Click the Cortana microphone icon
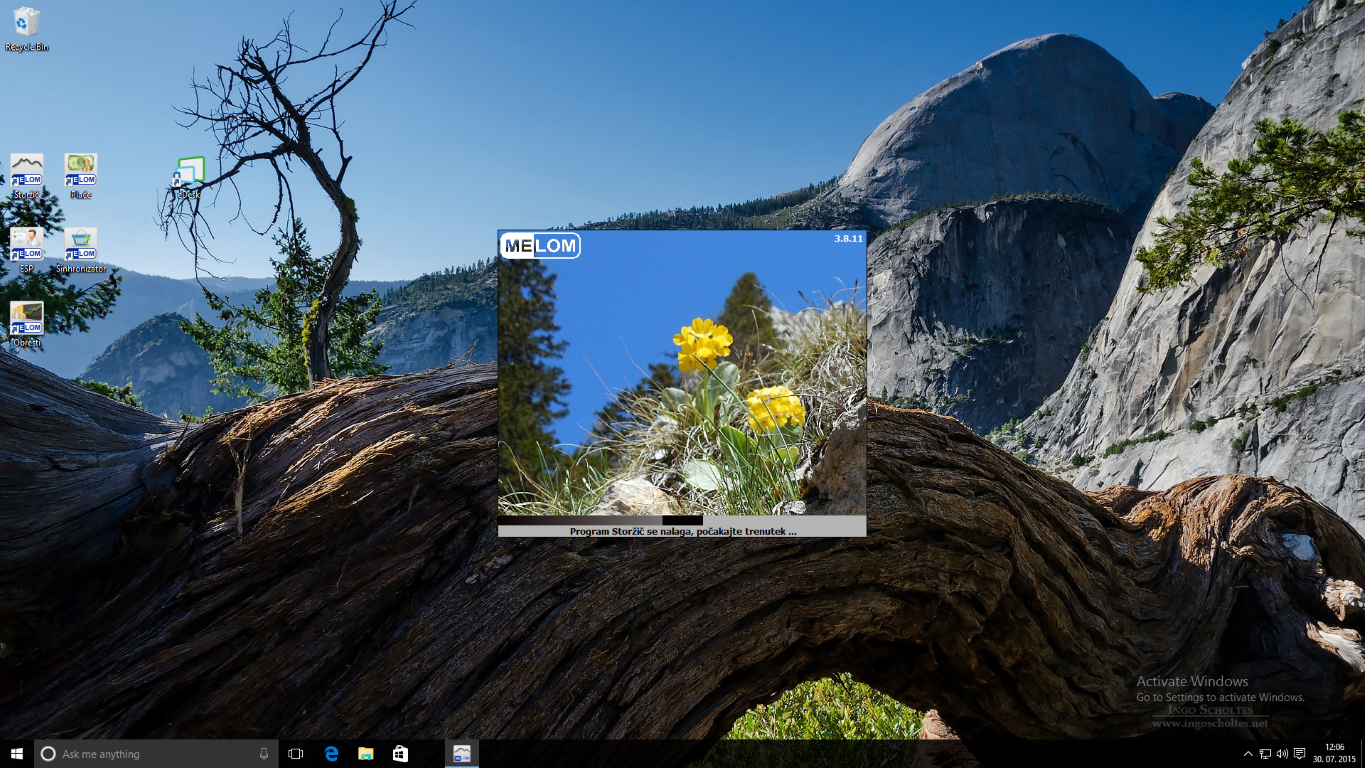The width and height of the screenshot is (1365, 768). click(x=264, y=754)
